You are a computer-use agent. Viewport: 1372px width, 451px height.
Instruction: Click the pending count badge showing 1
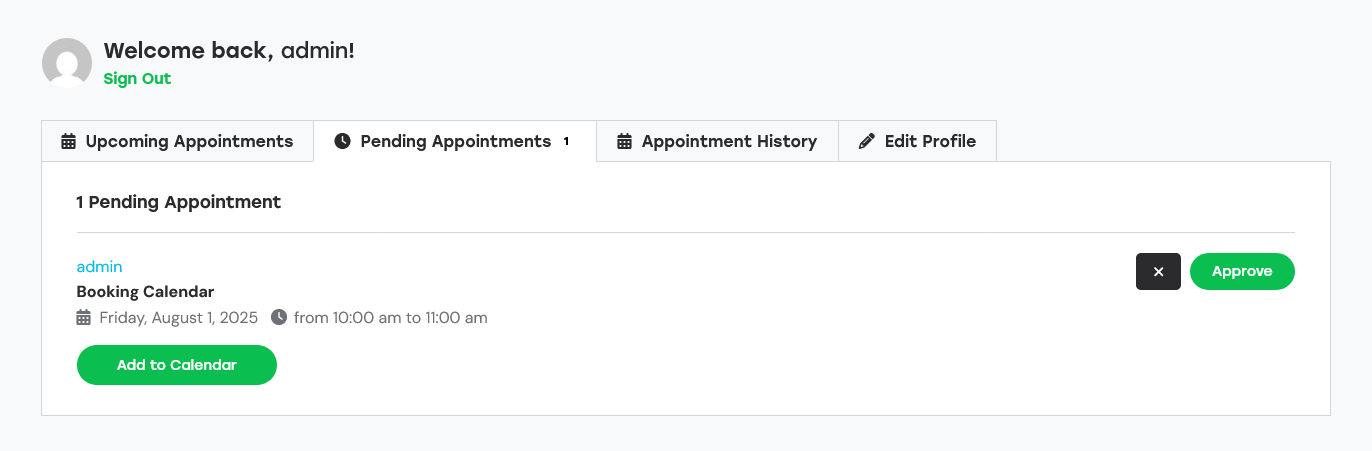click(566, 141)
